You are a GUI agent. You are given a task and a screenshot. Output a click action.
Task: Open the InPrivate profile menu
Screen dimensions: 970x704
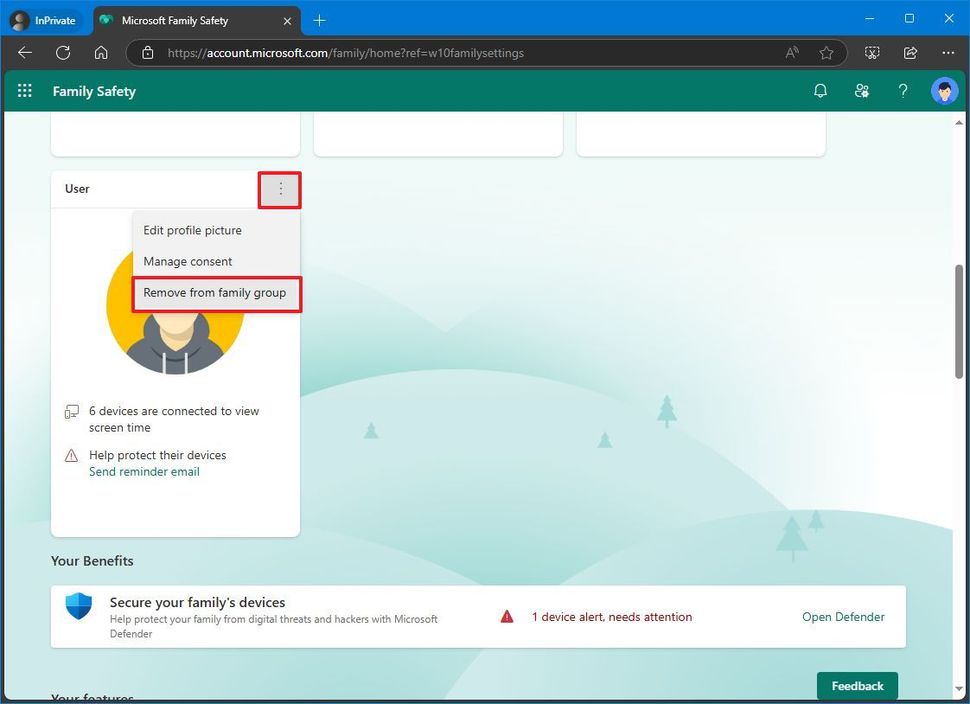[x=44, y=20]
